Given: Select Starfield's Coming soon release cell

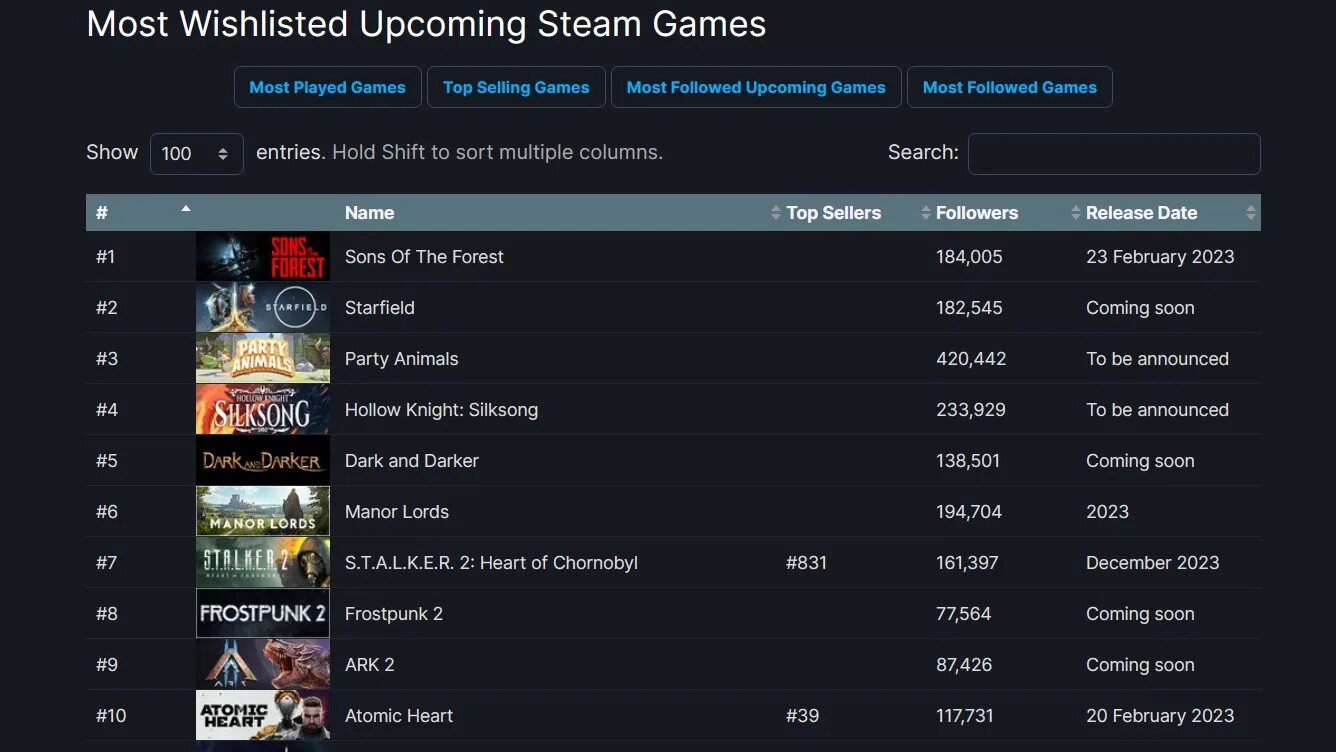Looking at the screenshot, I should [1140, 308].
